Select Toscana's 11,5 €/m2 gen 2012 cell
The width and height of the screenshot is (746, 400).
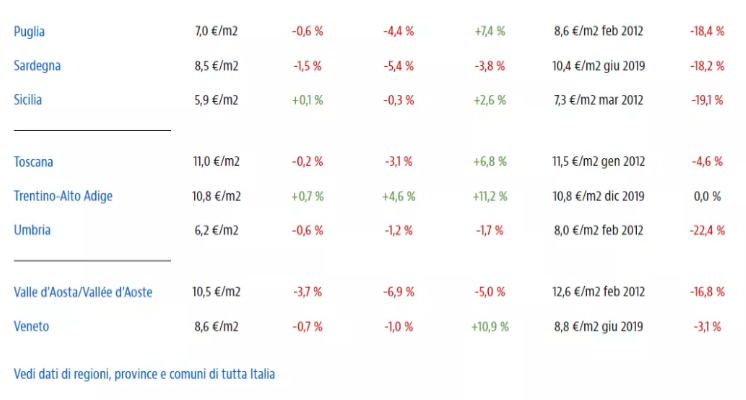click(598, 161)
